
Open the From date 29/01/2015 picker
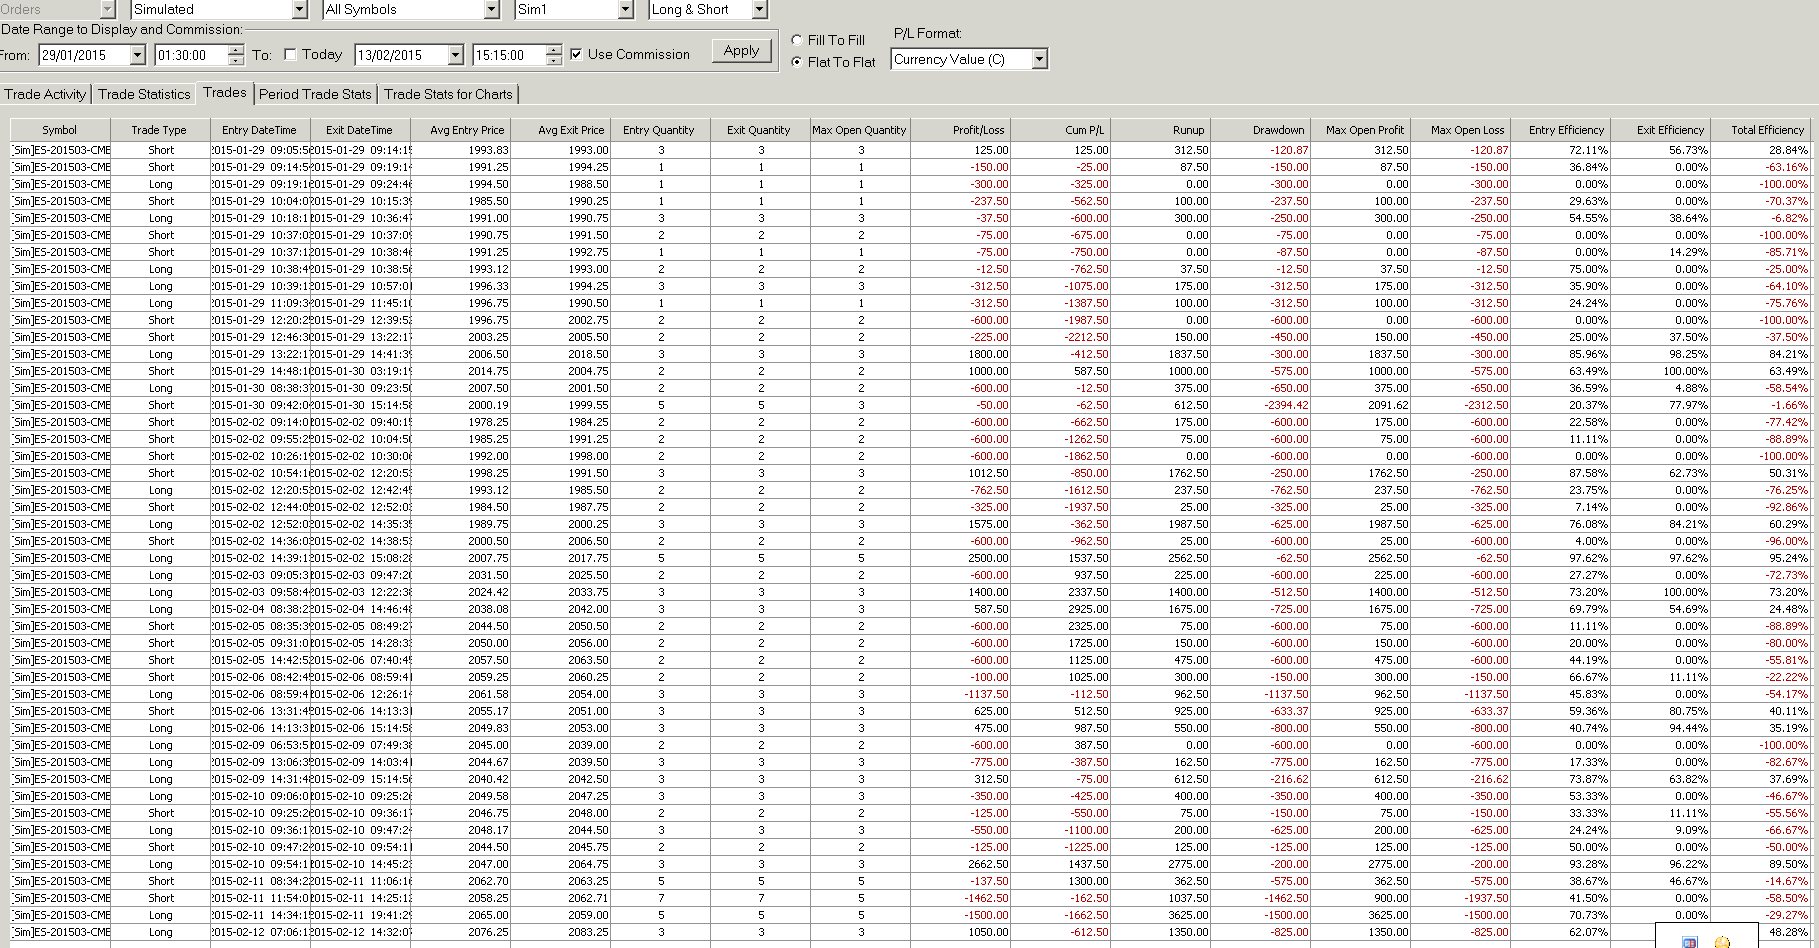click(x=137, y=56)
